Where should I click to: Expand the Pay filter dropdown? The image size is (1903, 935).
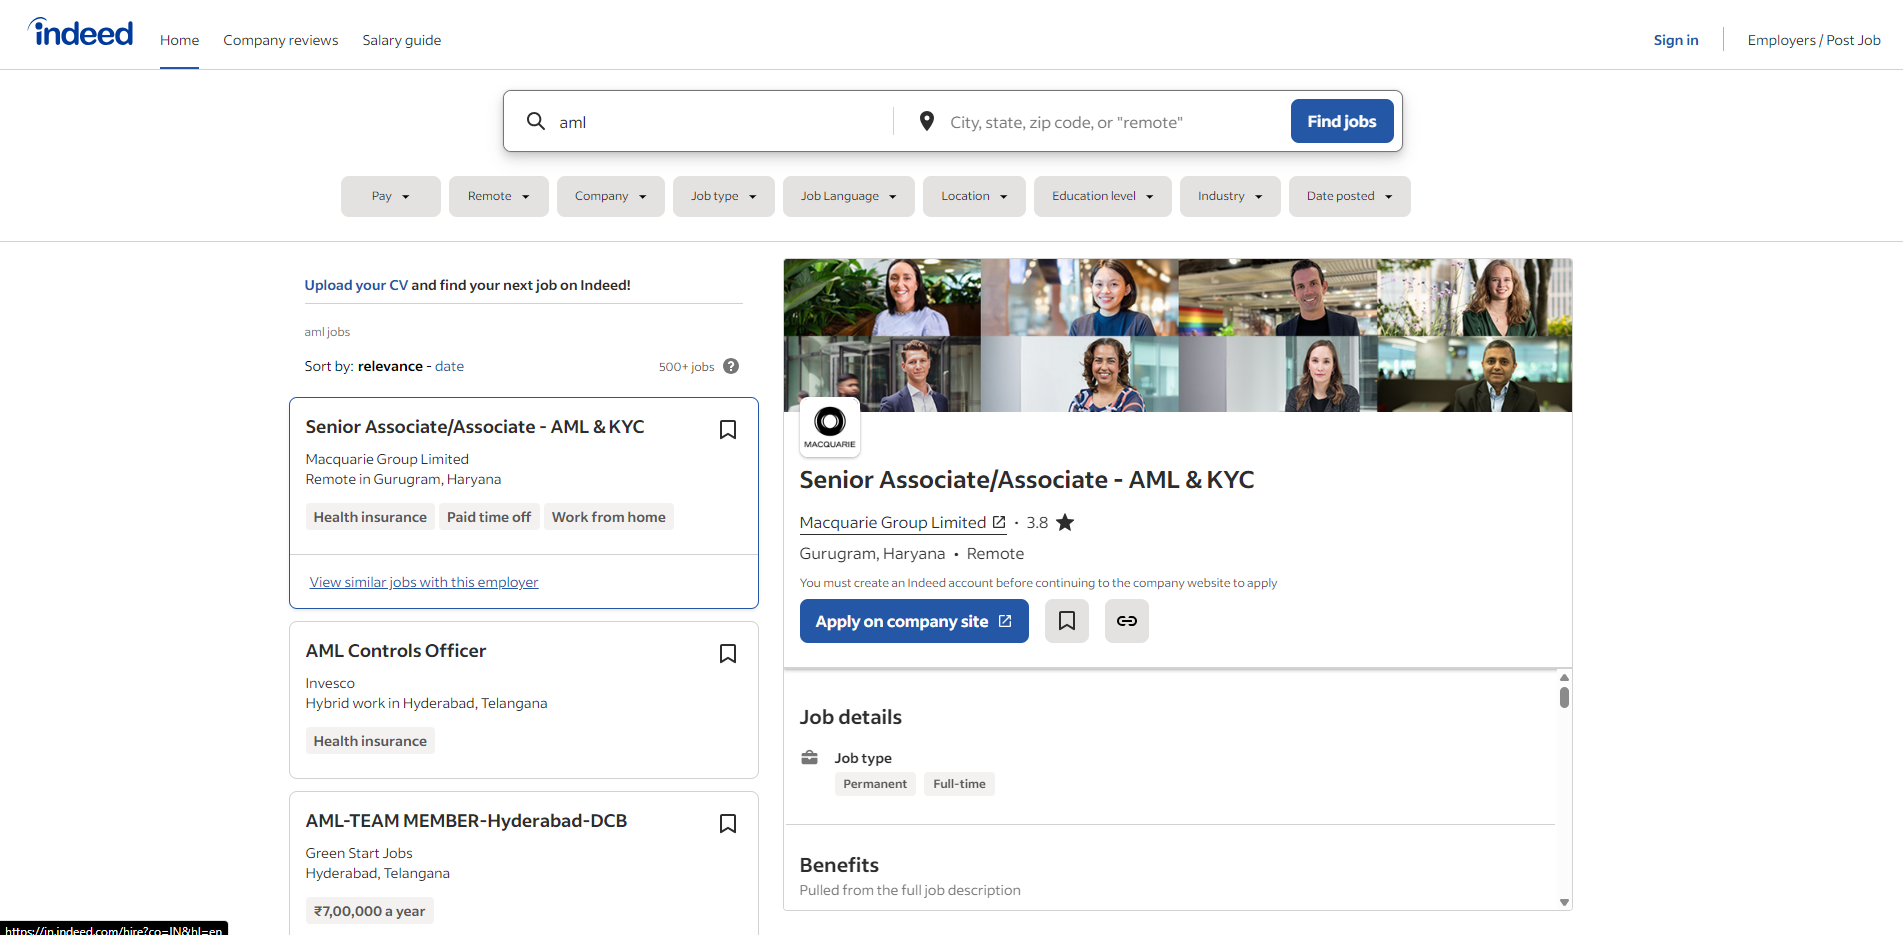coord(390,196)
